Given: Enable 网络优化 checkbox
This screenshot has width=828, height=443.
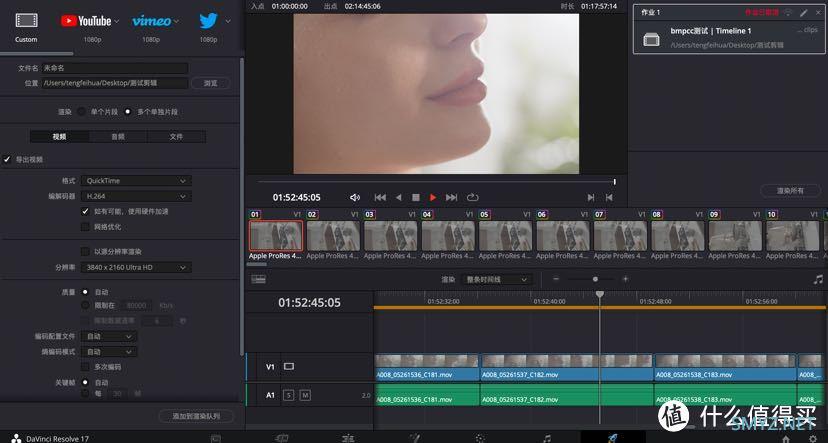Looking at the screenshot, I should coord(85,227).
